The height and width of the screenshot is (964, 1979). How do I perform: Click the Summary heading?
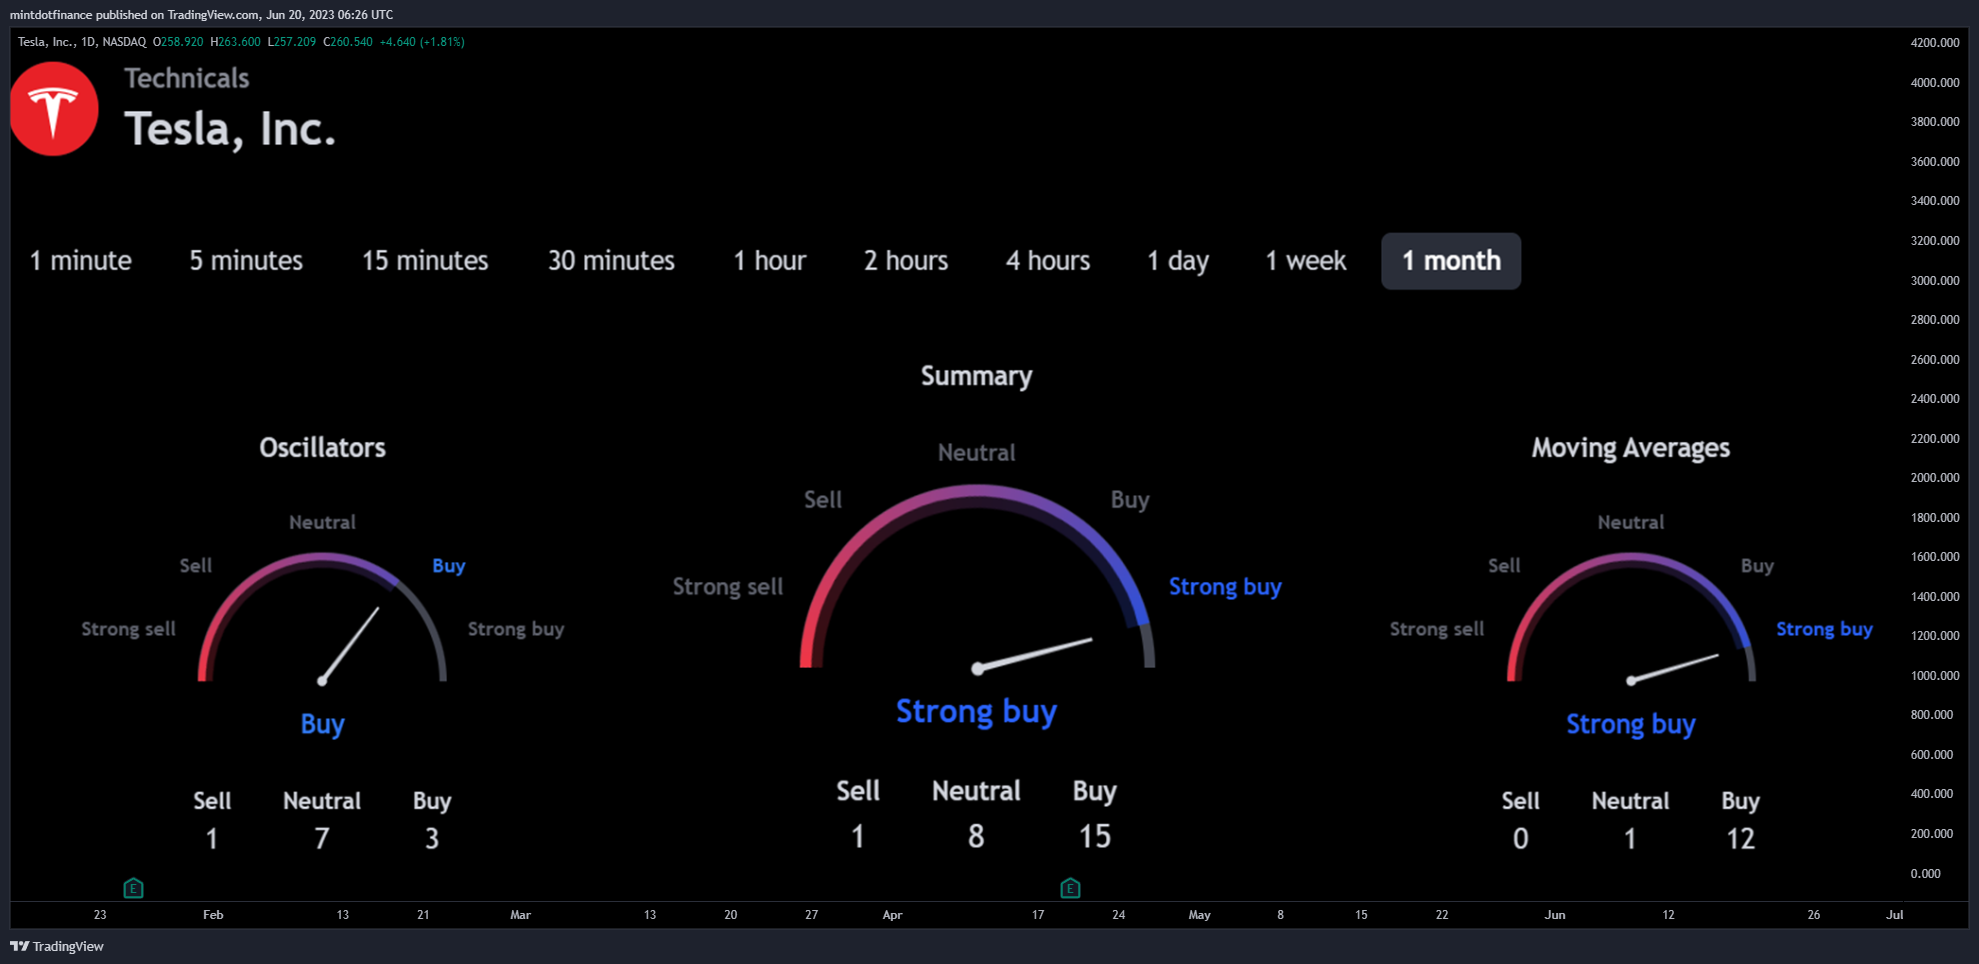(x=976, y=376)
